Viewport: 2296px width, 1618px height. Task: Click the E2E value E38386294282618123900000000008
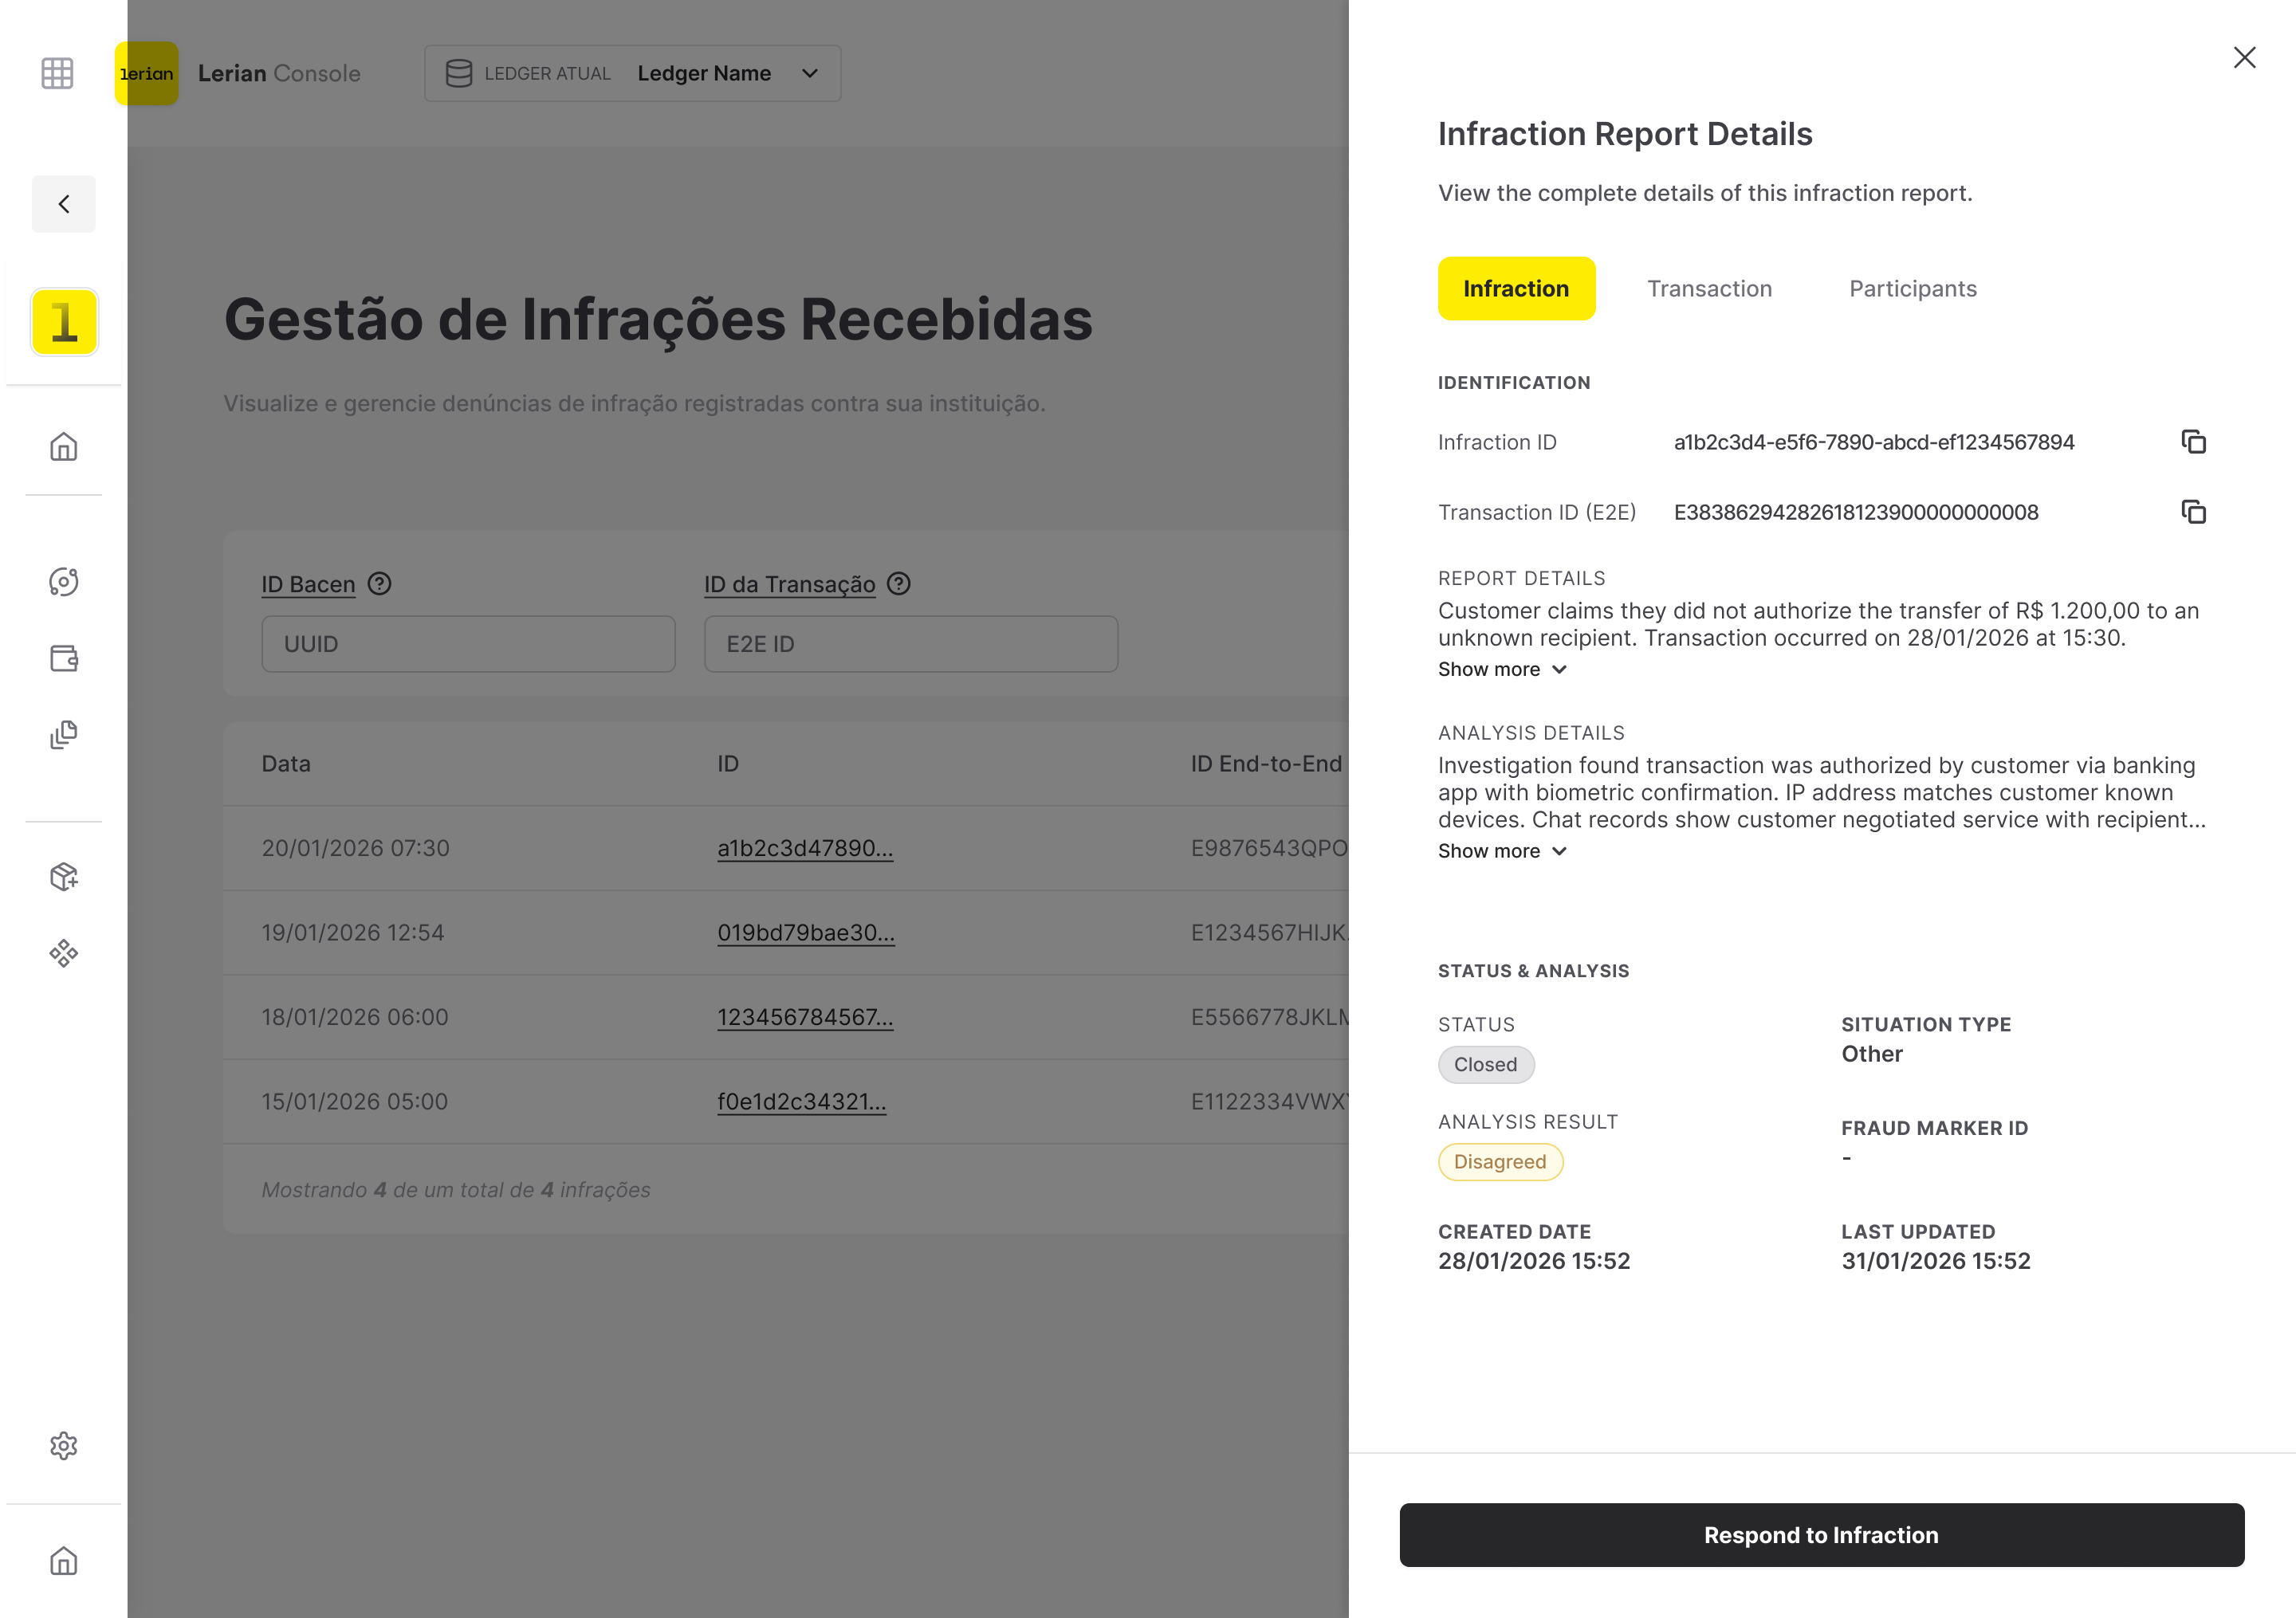[1856, 512]
